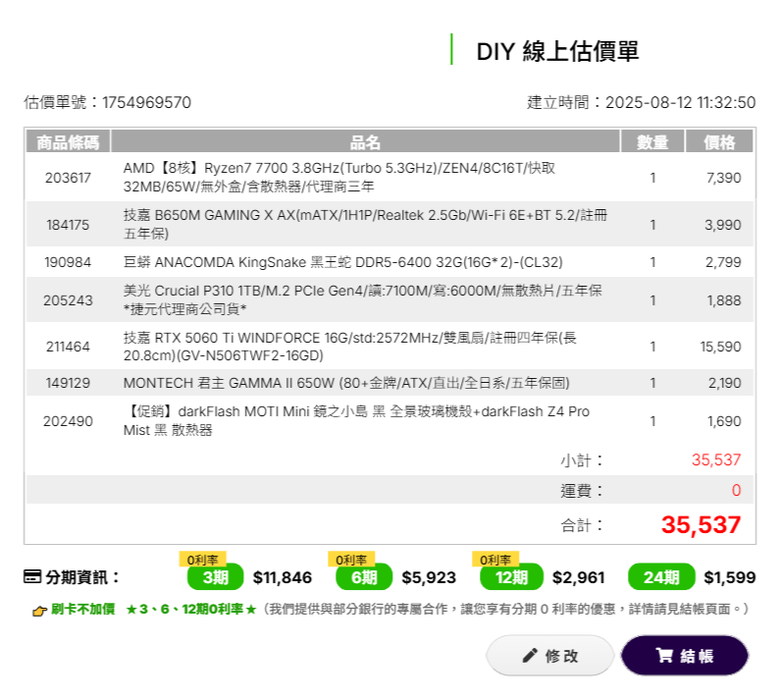Click the large red 合計 total 35,537

coord(701,525)
